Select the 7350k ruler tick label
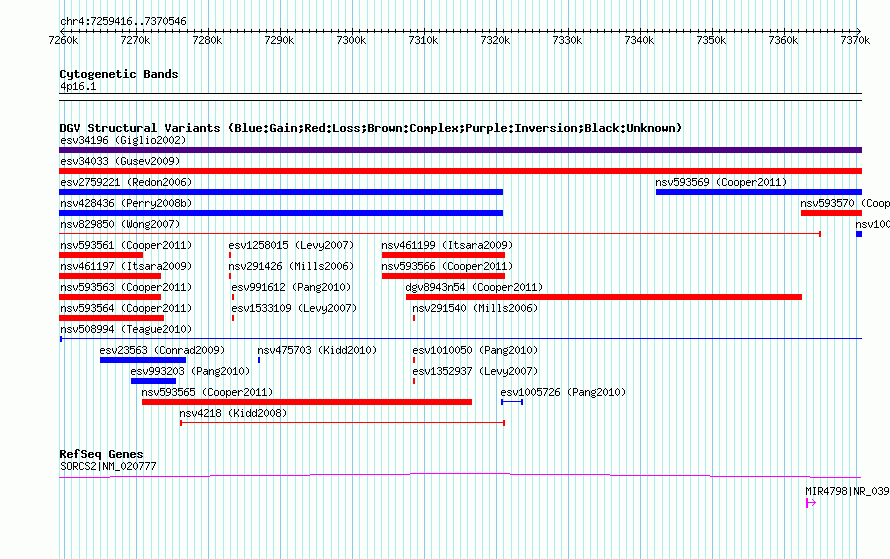 click(x=711, y=40)
